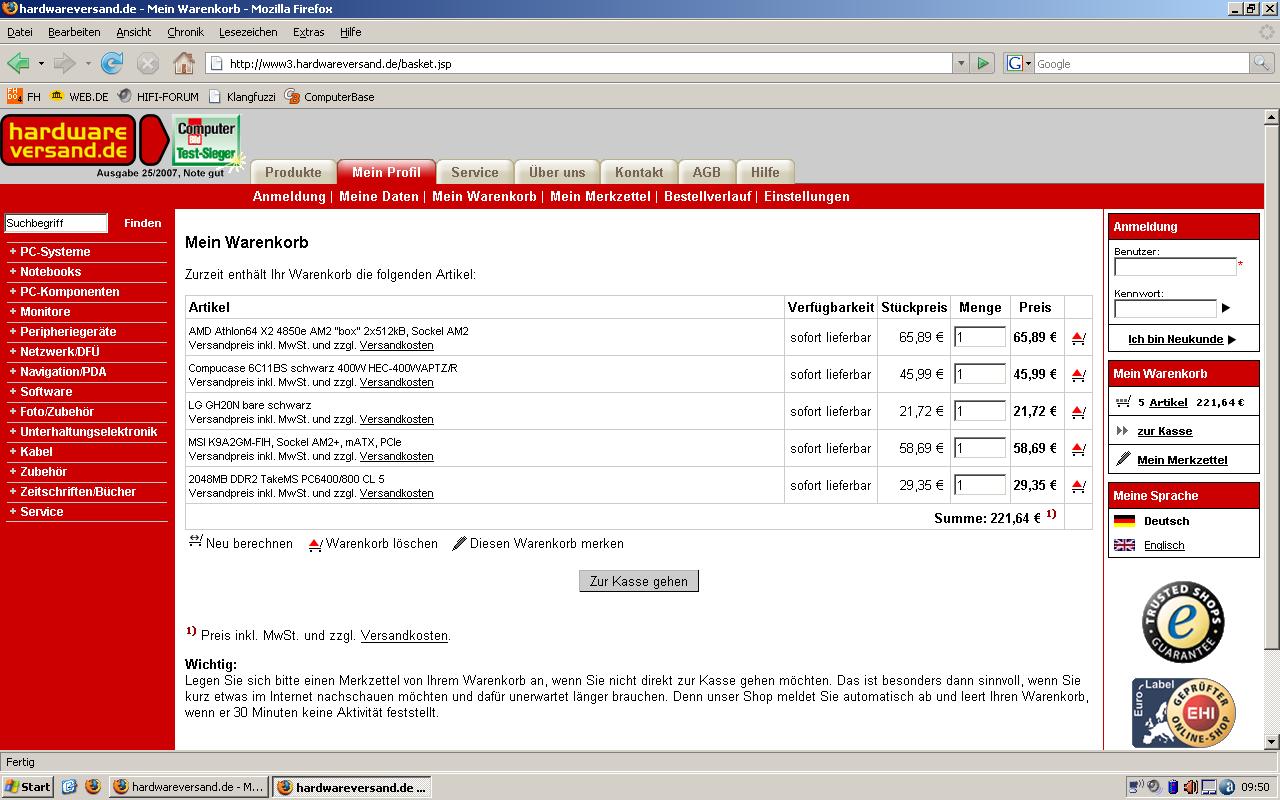Click the EHI Geprüfter Online-Shop seal

tap(1183, 712)
